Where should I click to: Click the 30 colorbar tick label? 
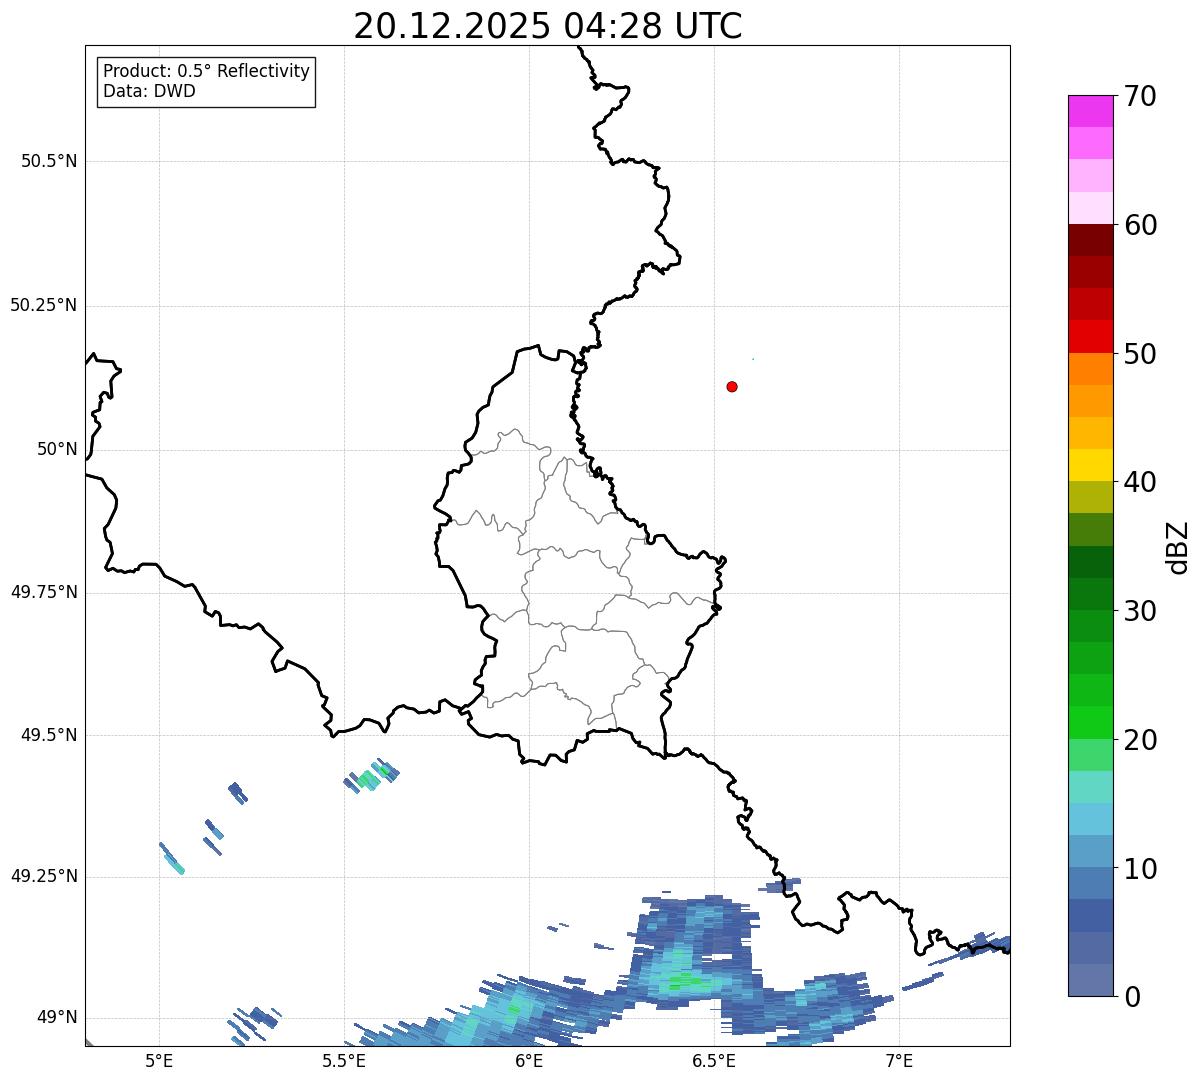[x=1140, y=612]
